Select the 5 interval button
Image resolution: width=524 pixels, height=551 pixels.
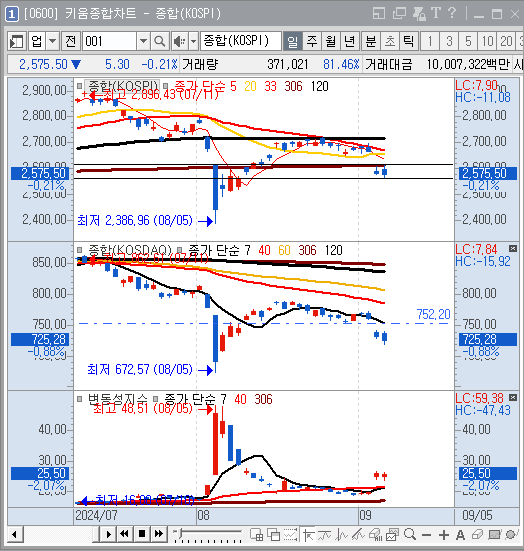tap(468, 41)
